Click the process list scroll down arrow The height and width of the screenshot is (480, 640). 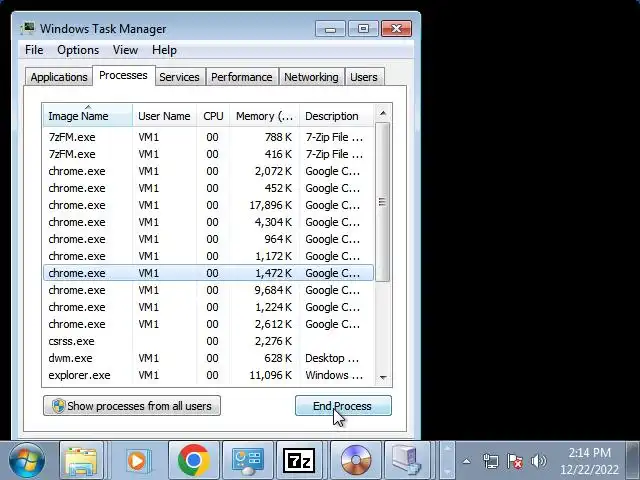coord(383,378)
